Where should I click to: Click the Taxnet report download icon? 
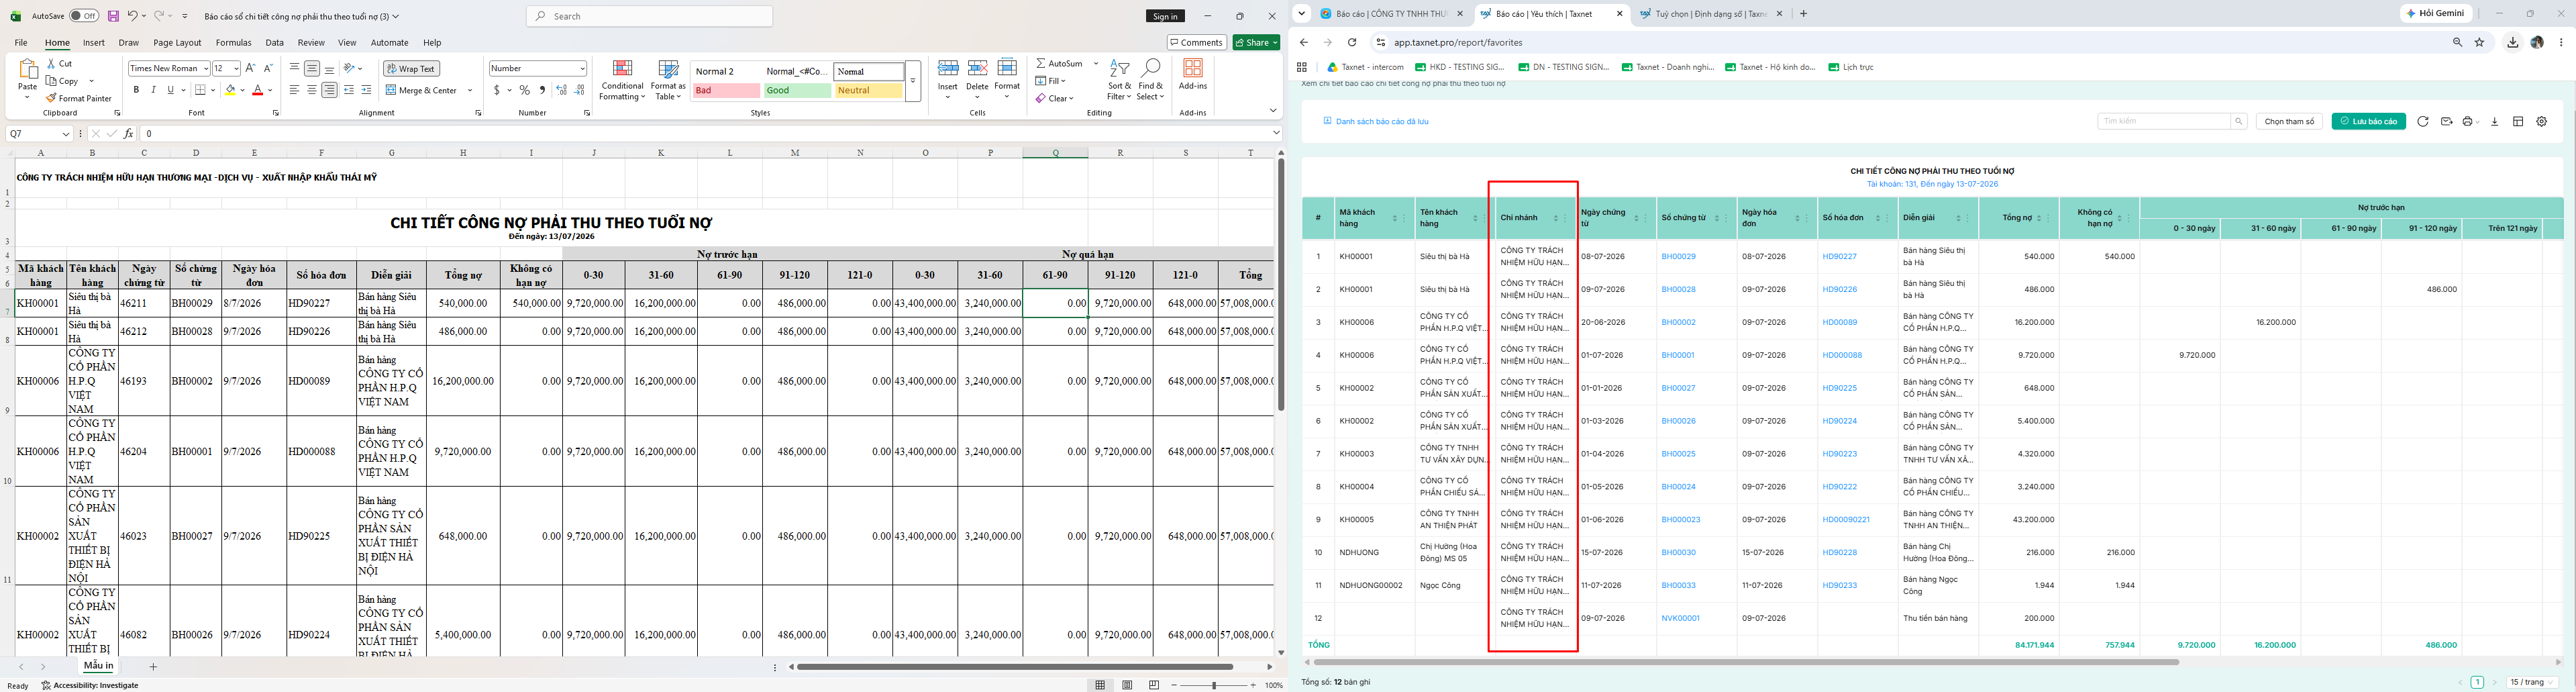coord(2494,121)
